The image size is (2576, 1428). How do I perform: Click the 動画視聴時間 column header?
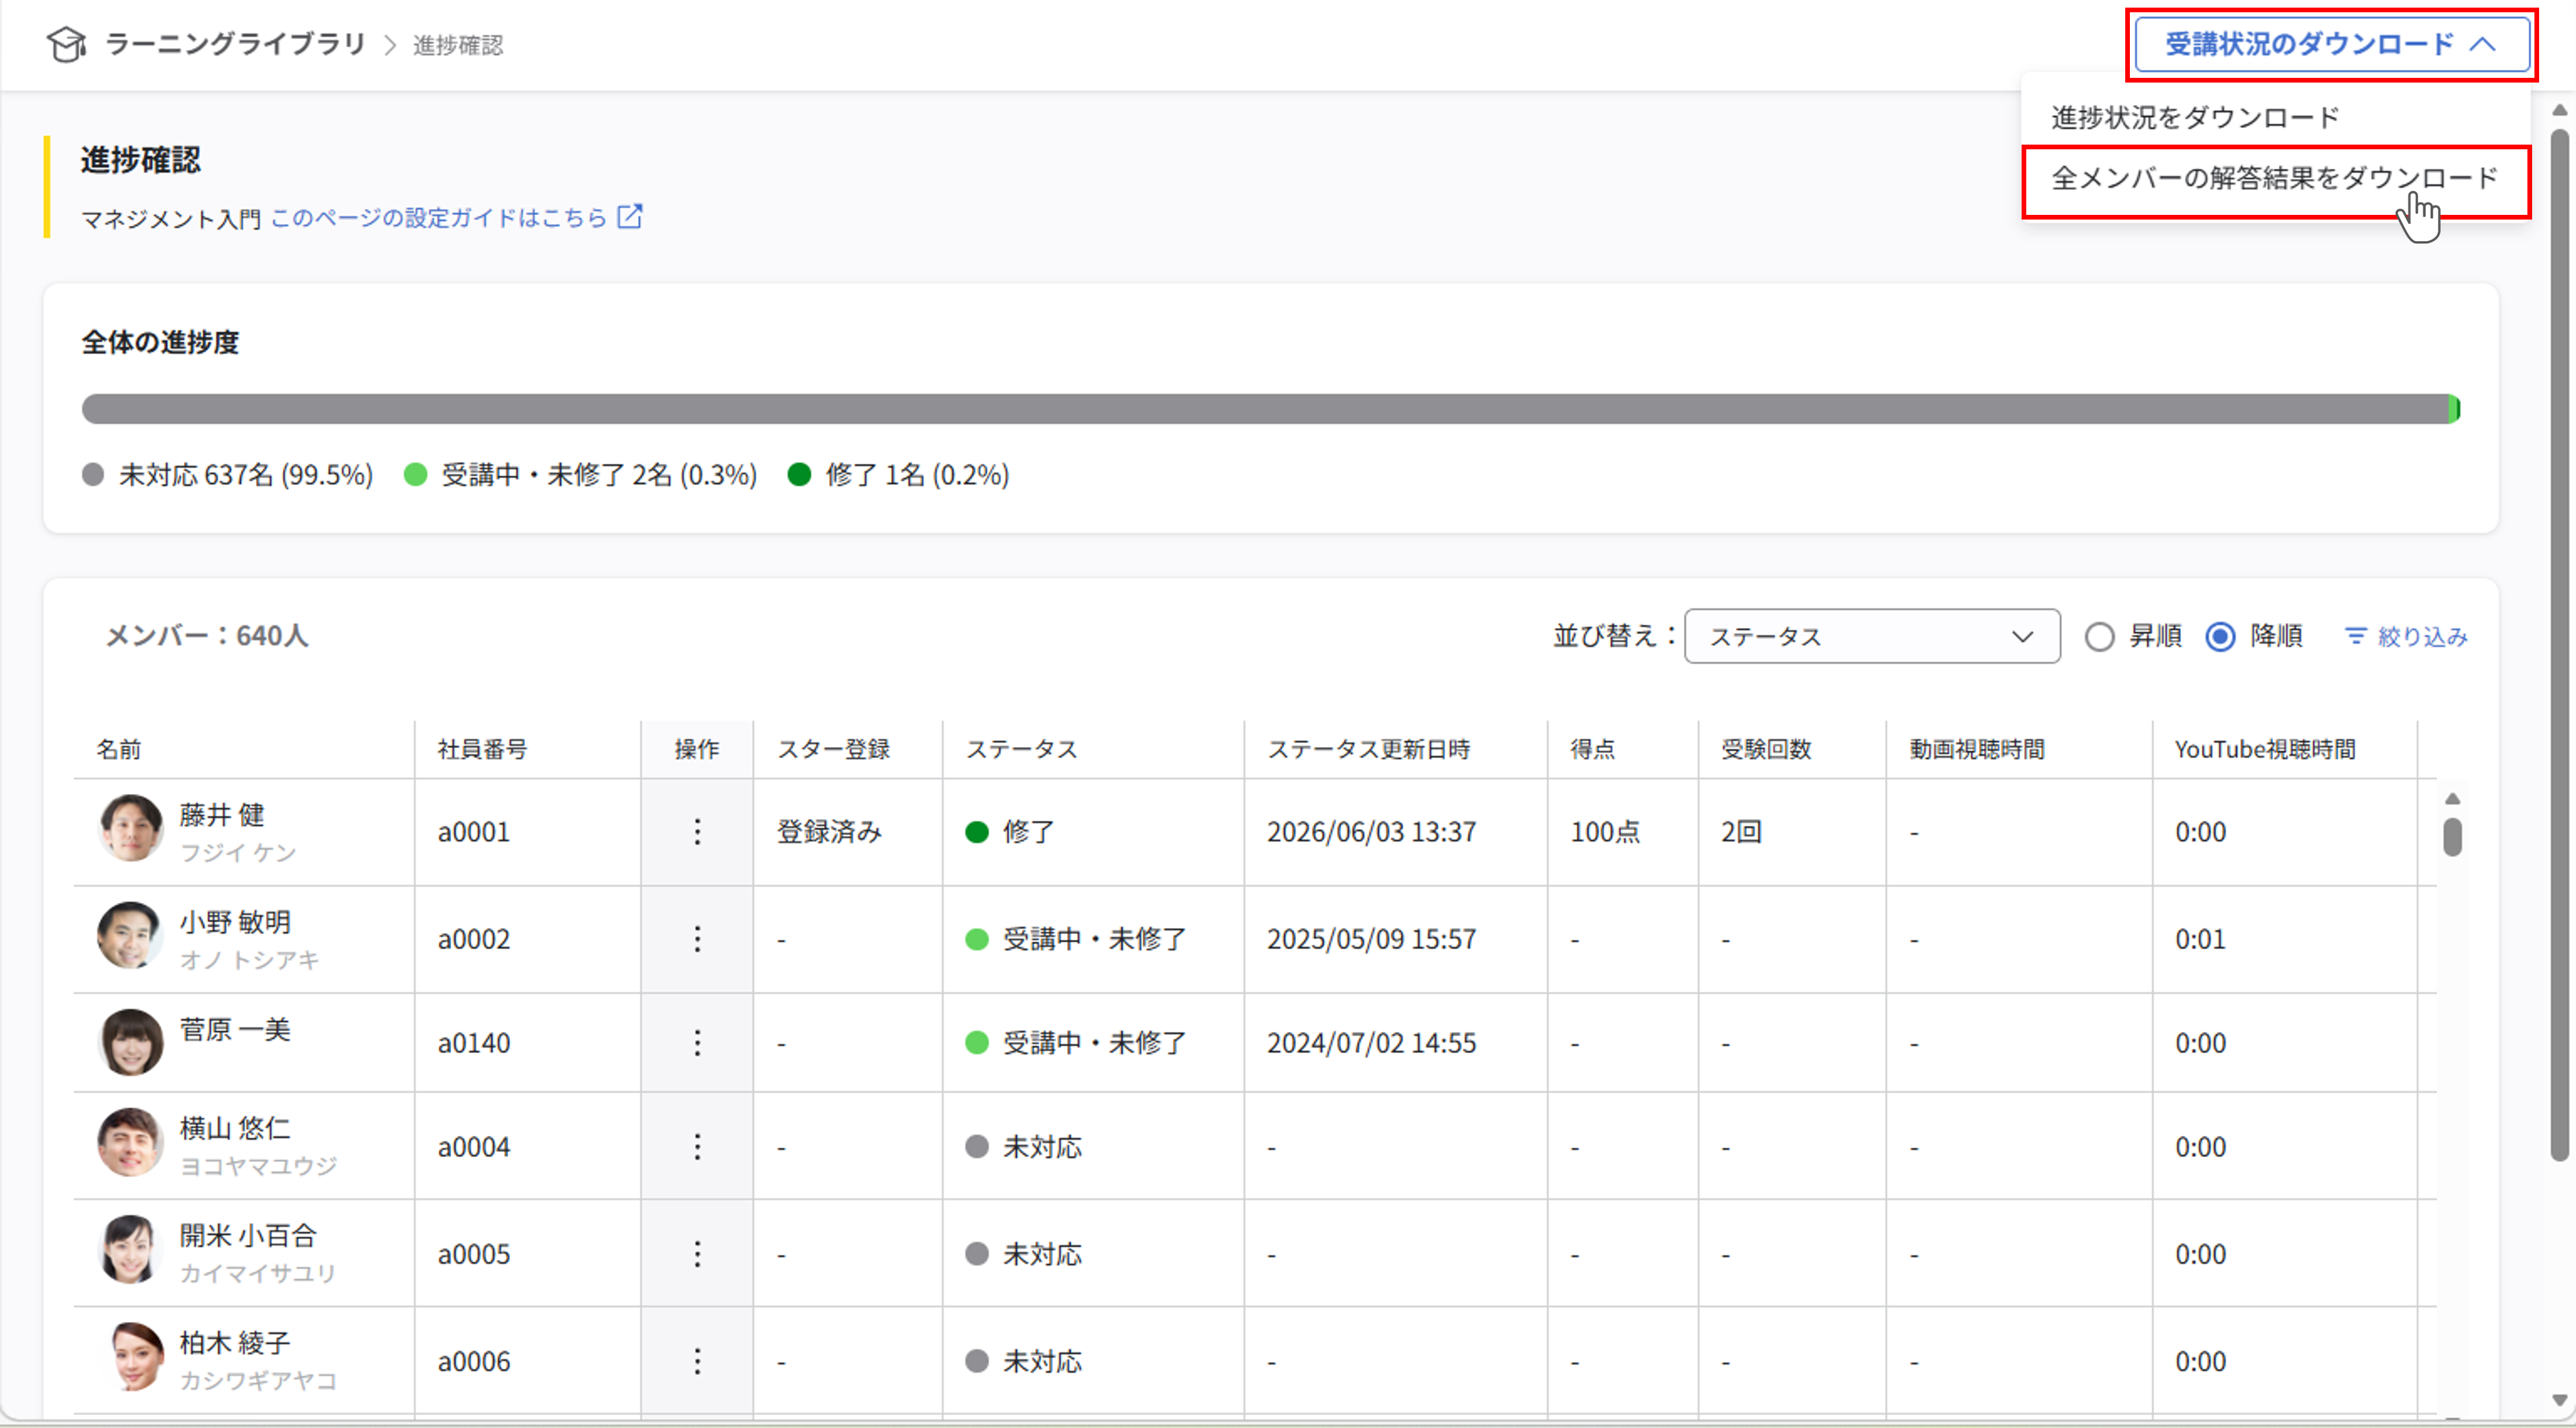(1977, 749)
